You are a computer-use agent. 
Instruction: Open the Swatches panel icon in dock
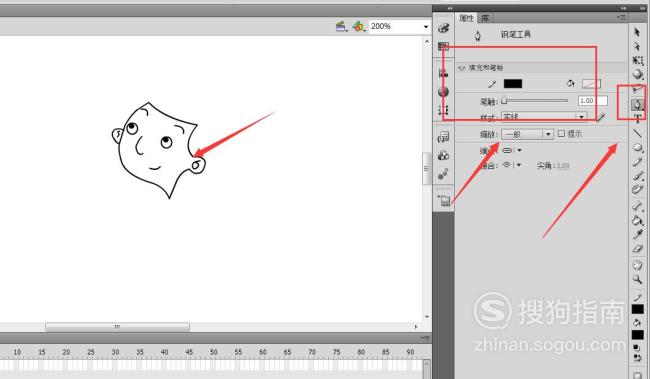click(x=444, y=46)
